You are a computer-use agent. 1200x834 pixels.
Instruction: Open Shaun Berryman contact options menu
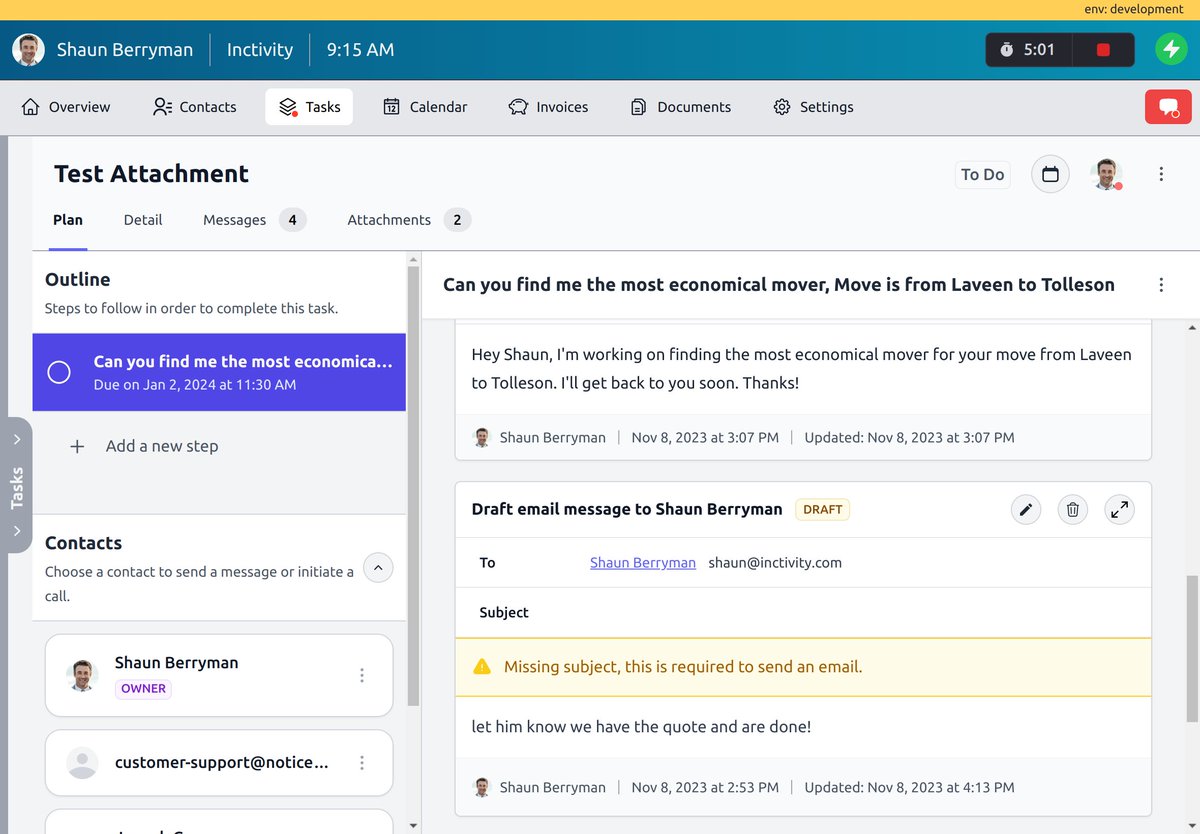362,676
